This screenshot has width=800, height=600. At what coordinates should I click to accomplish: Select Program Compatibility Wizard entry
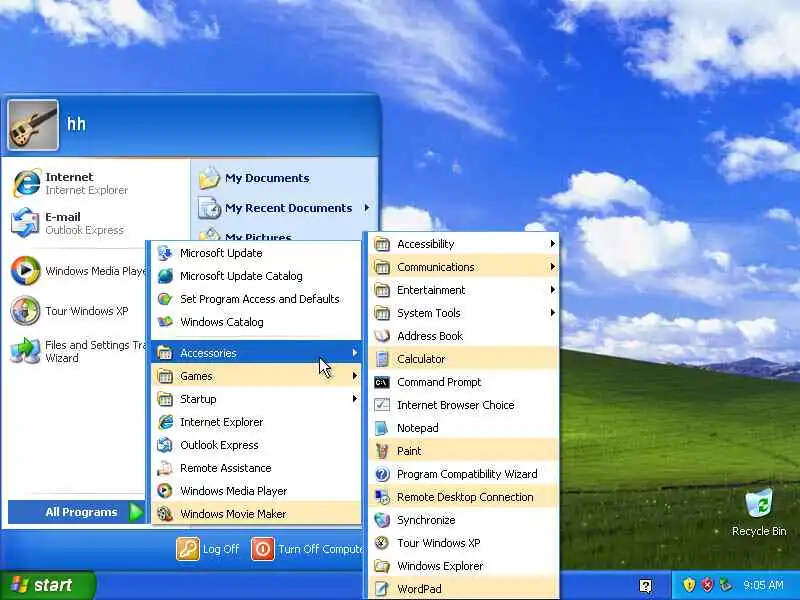coord(463,473)
